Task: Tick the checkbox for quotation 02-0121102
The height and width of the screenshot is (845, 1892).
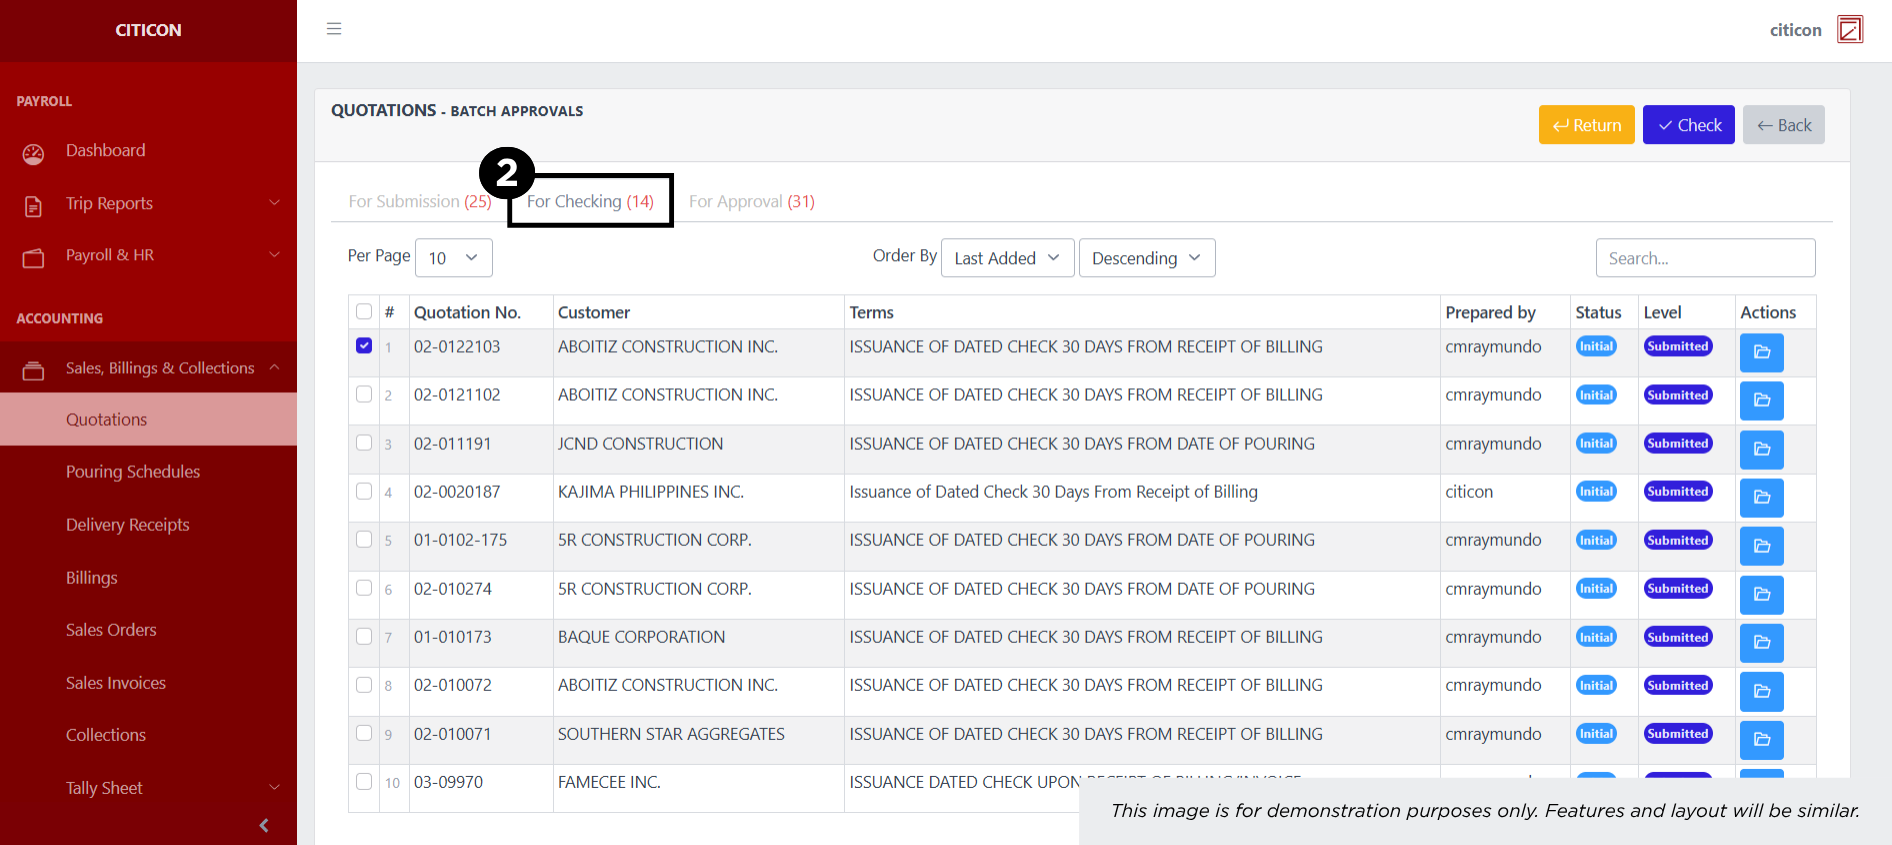Action: (x=364, y=394)
